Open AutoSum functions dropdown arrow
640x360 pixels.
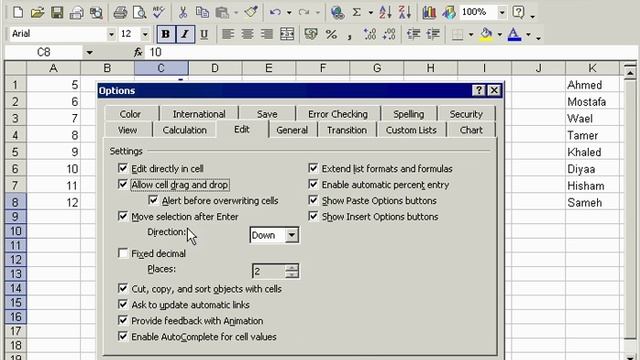click(371, 13)
